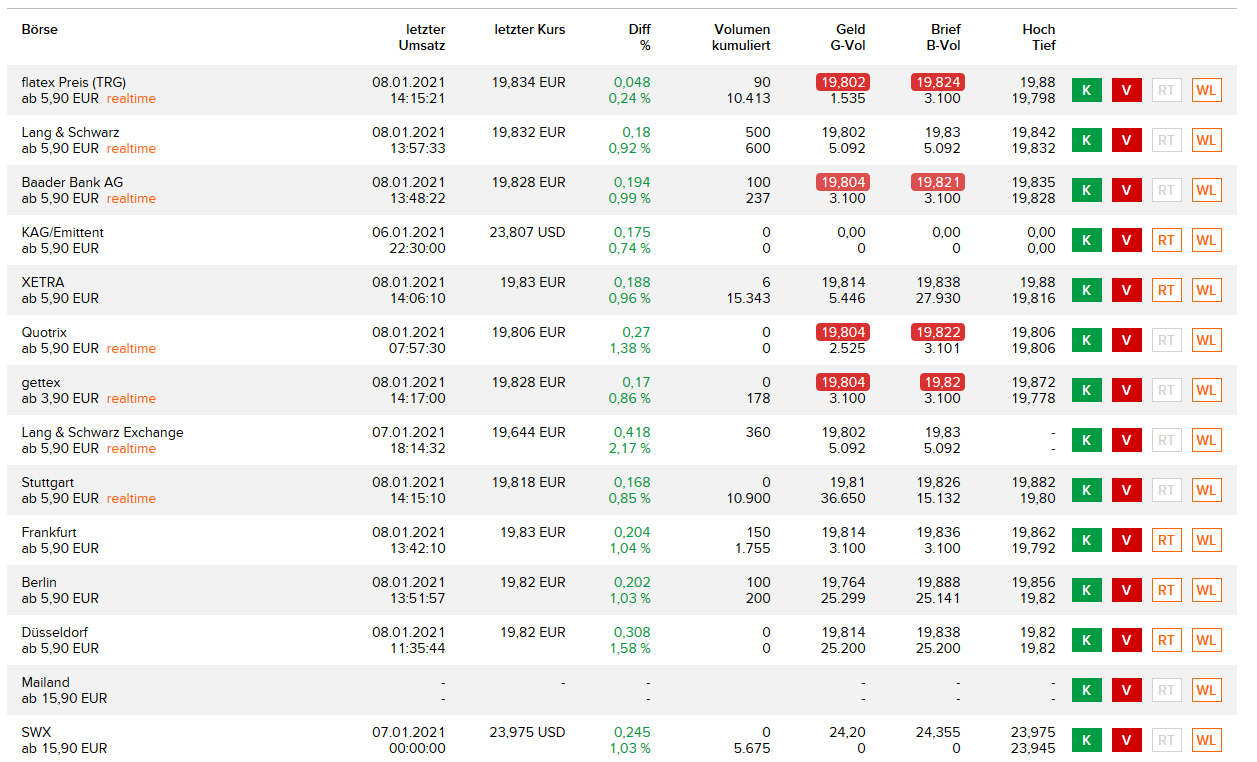Image resolution: width=1257 pixels, height=762 pixels.
Task: Click red V button for Lang & Schwarz Exchange
Action: click(1126, 440)
